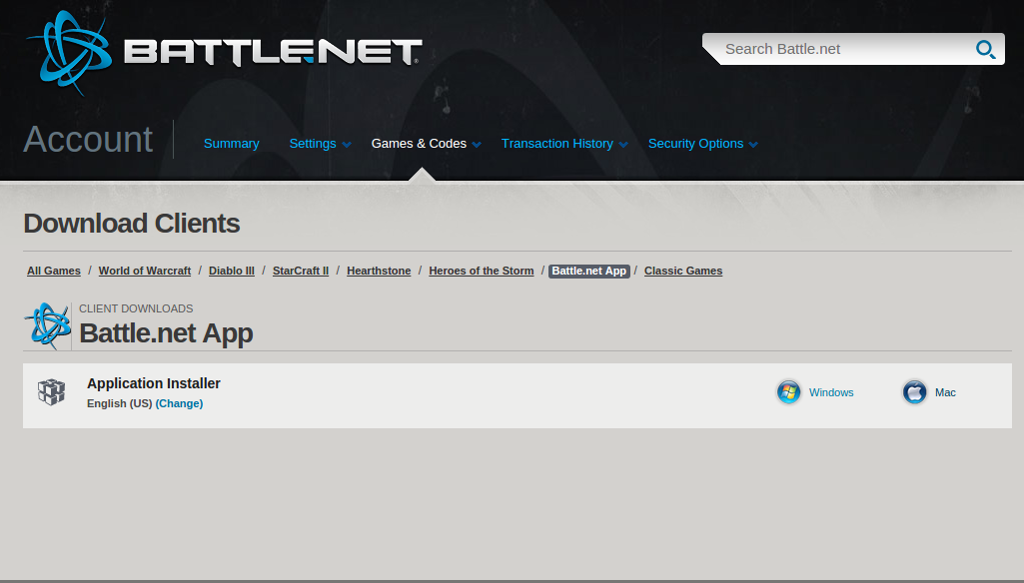Click the Battle.net logo in the header
The width and height of the screenshot is (1024, 583).
pos(224,52)
